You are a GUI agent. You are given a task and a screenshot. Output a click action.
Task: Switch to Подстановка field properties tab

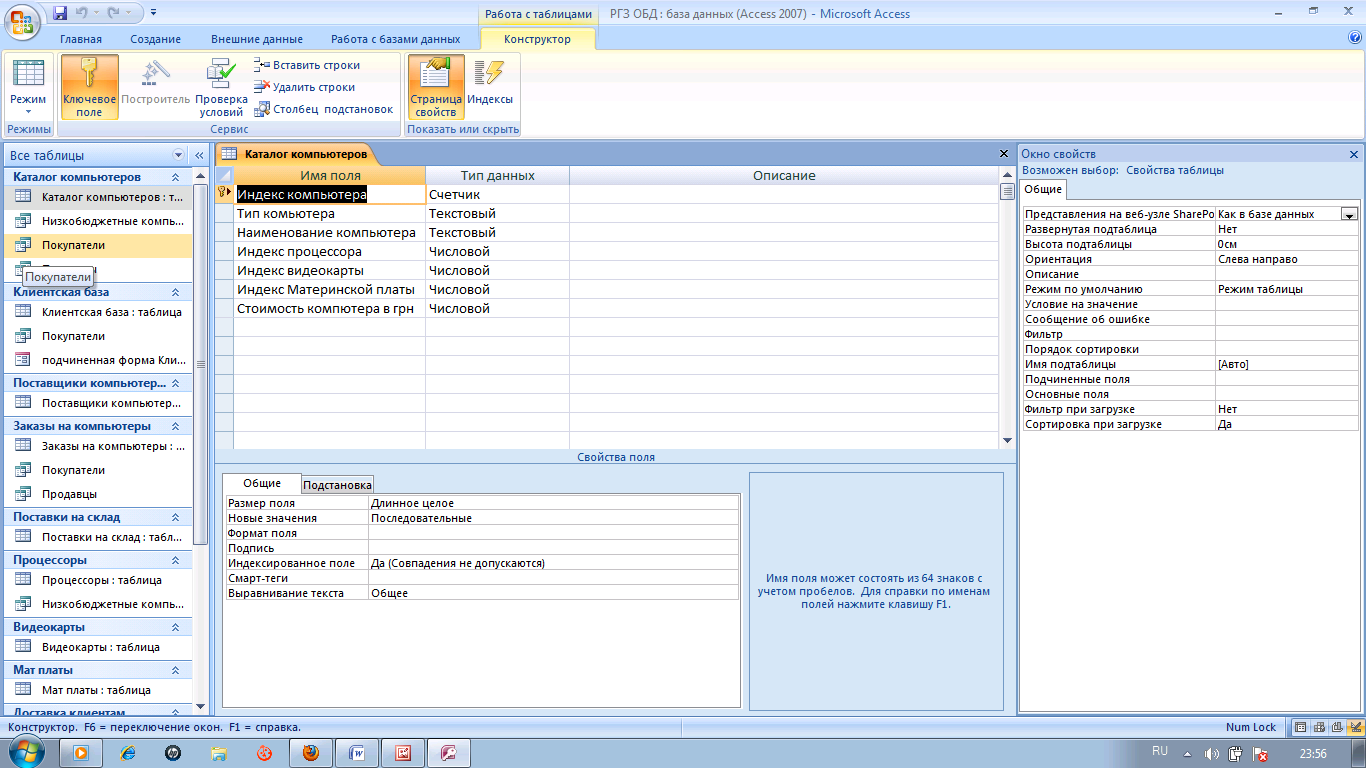coord(338,484)
